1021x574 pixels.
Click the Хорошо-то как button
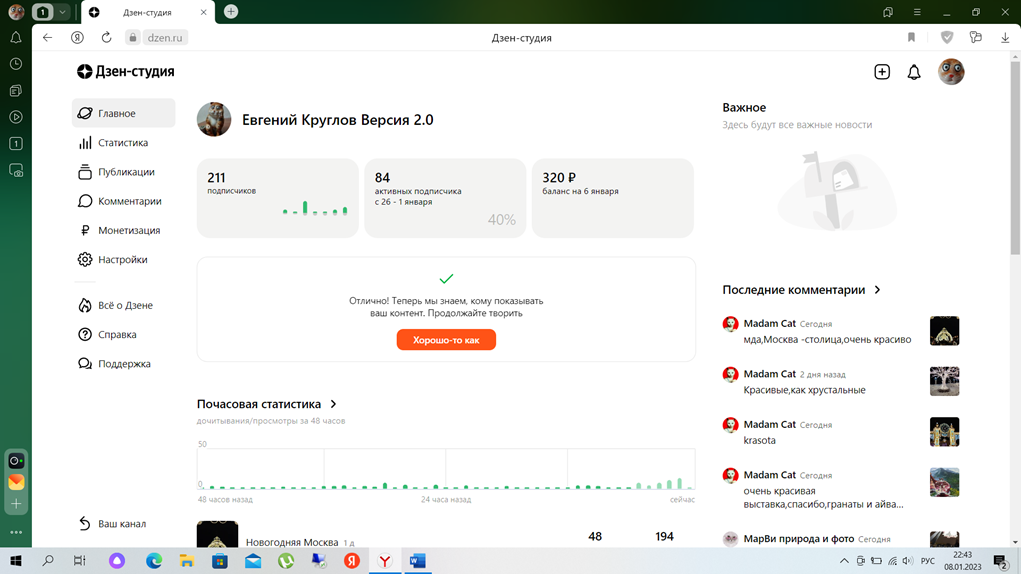446,340
